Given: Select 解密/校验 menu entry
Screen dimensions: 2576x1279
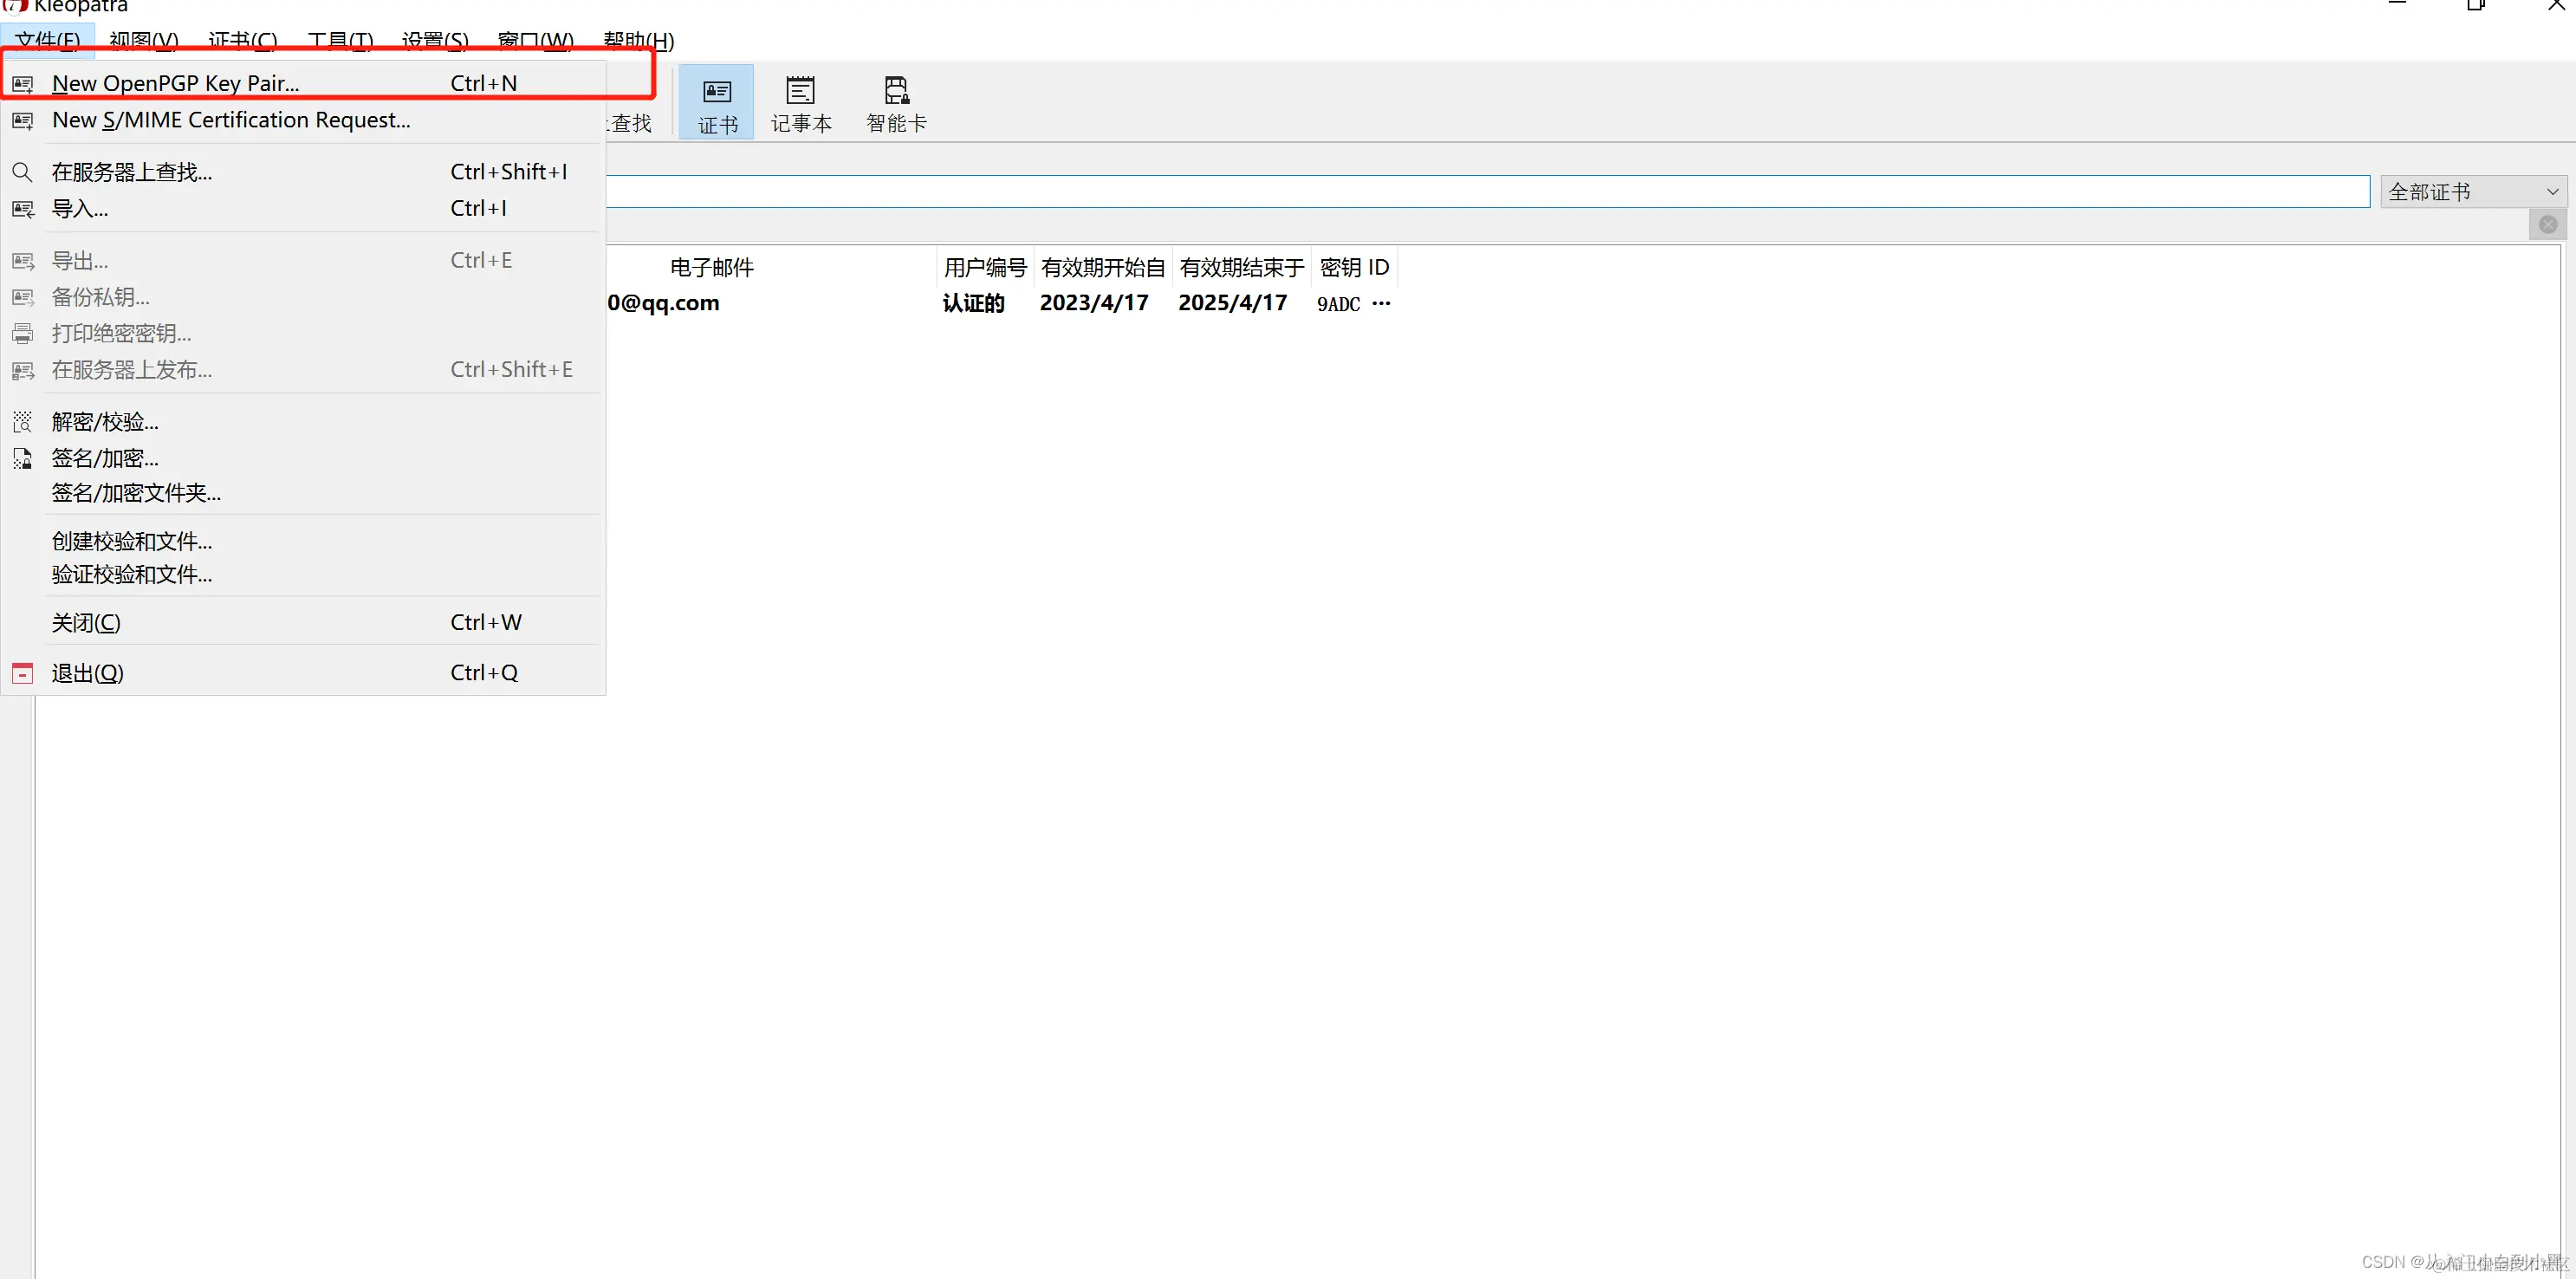Looking at the screenshot, I should click(x=304, y=422).
